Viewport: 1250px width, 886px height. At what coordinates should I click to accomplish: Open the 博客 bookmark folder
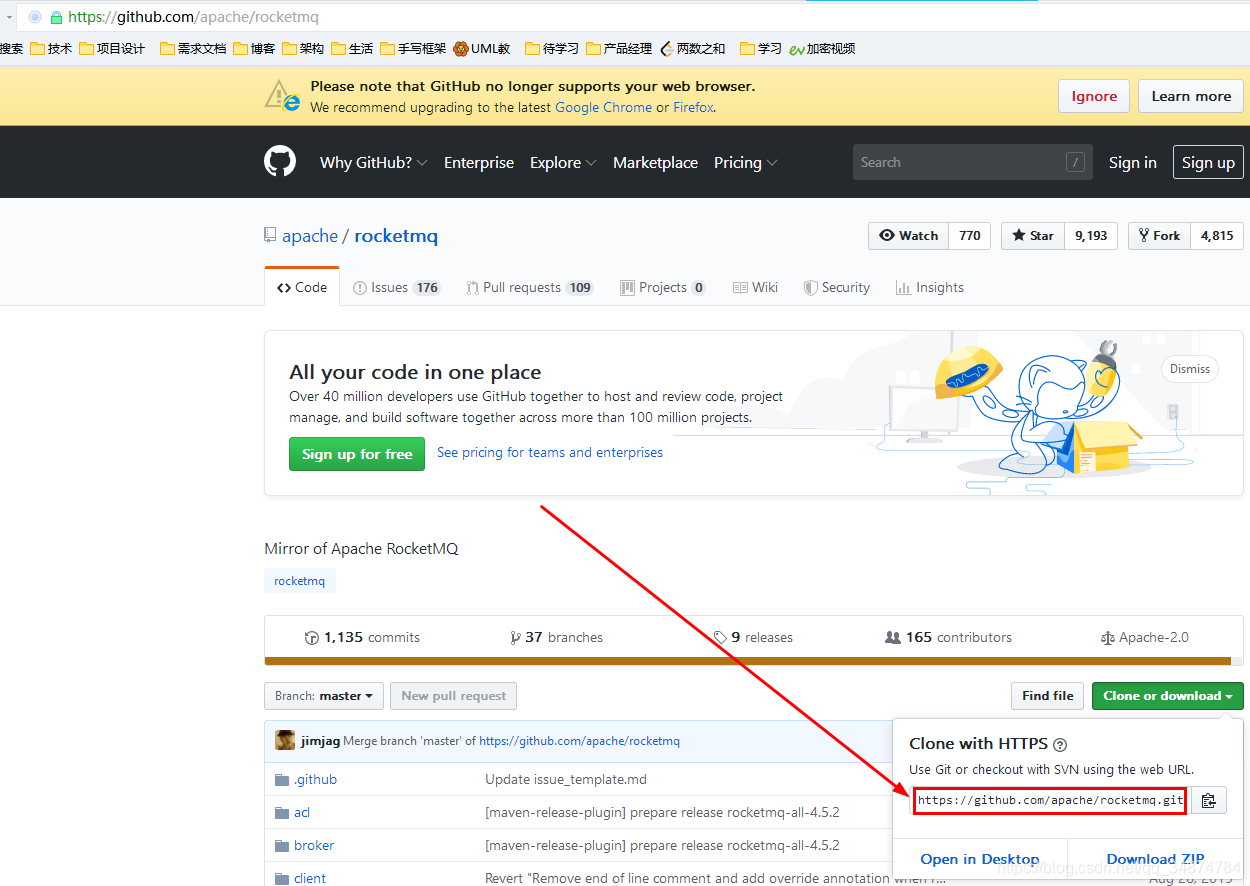(x=254, y=48)
